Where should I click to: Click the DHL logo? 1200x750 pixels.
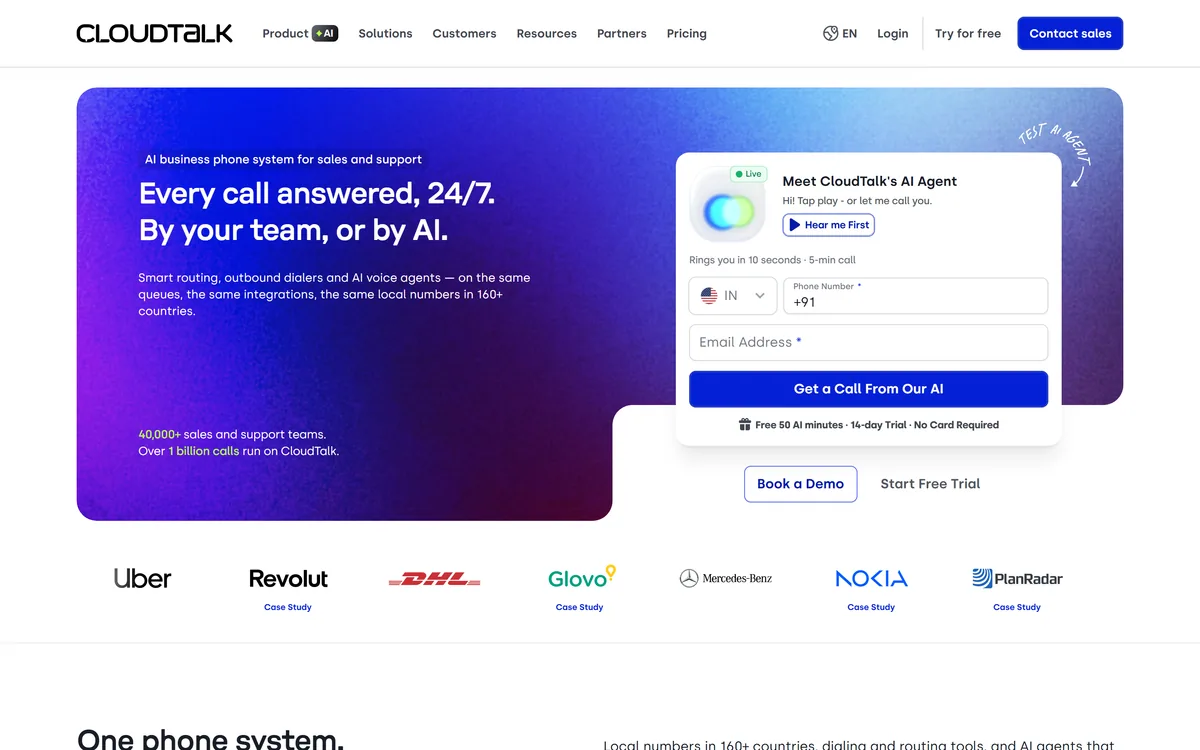[434, 579]
